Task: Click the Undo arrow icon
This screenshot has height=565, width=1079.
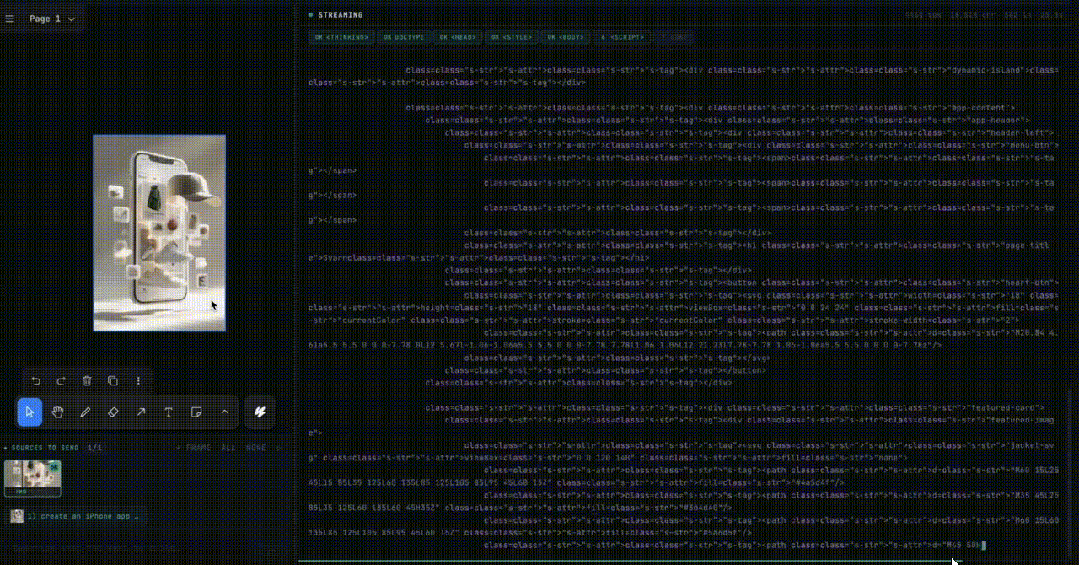Action: point(36,381)
